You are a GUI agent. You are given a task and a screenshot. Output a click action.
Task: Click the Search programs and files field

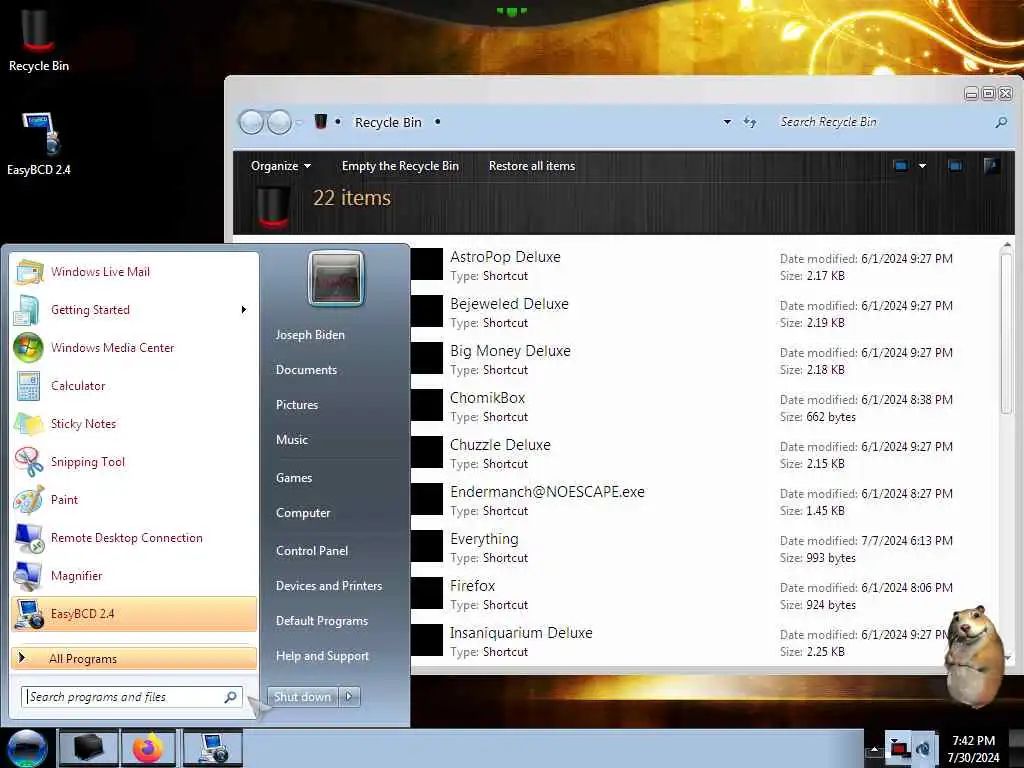[x=132, y=697]
